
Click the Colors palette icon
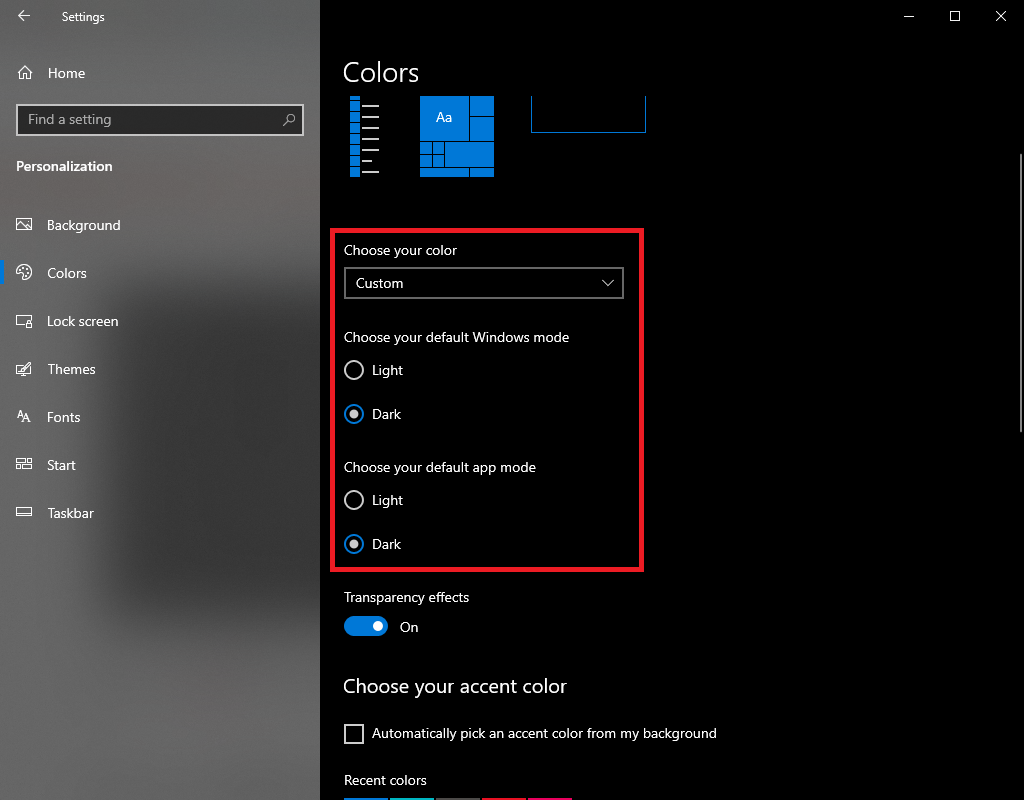24,272
